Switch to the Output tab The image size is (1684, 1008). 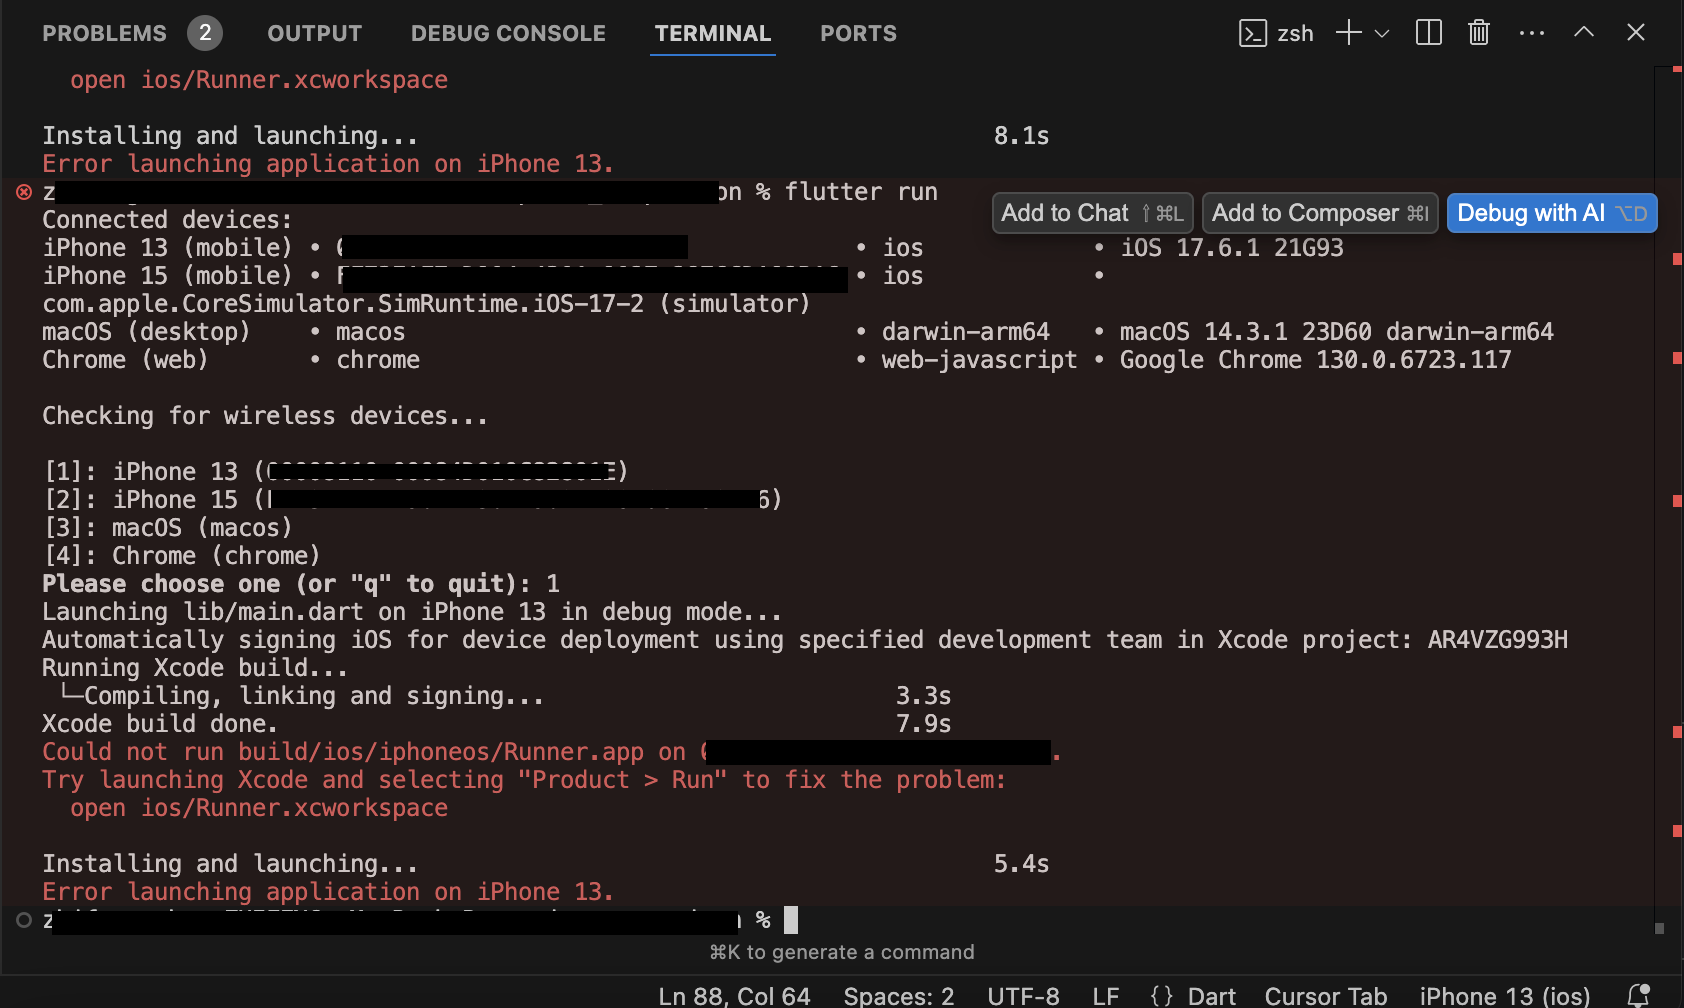(x=314, y=33)
